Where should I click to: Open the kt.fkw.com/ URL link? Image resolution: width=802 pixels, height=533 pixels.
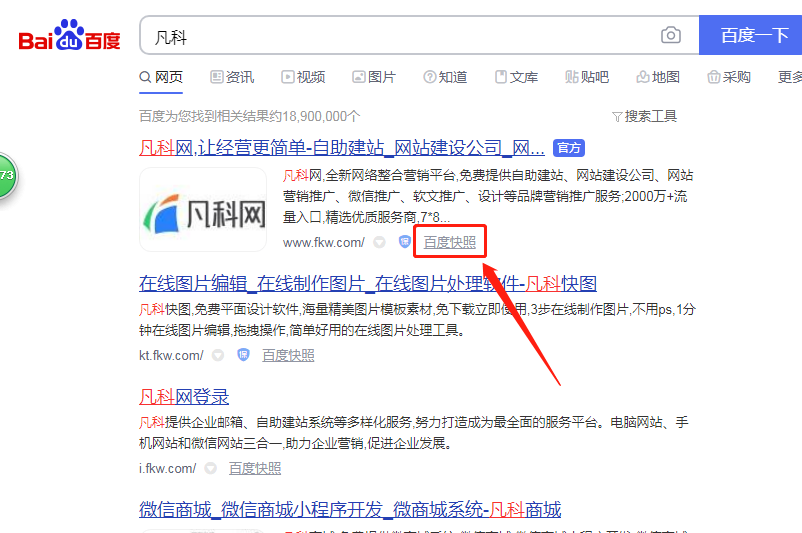(x=171, y=356)
